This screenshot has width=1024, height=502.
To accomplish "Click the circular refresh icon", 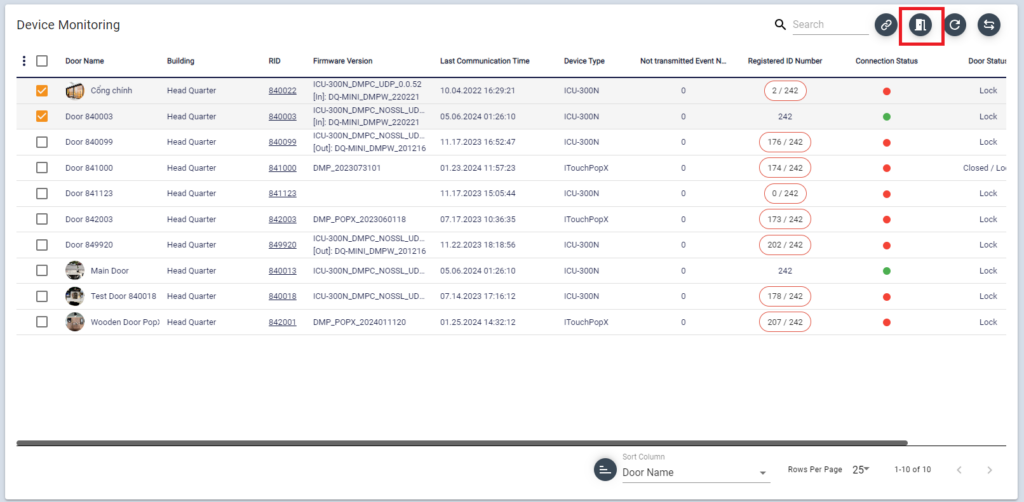I will point(955,25).
